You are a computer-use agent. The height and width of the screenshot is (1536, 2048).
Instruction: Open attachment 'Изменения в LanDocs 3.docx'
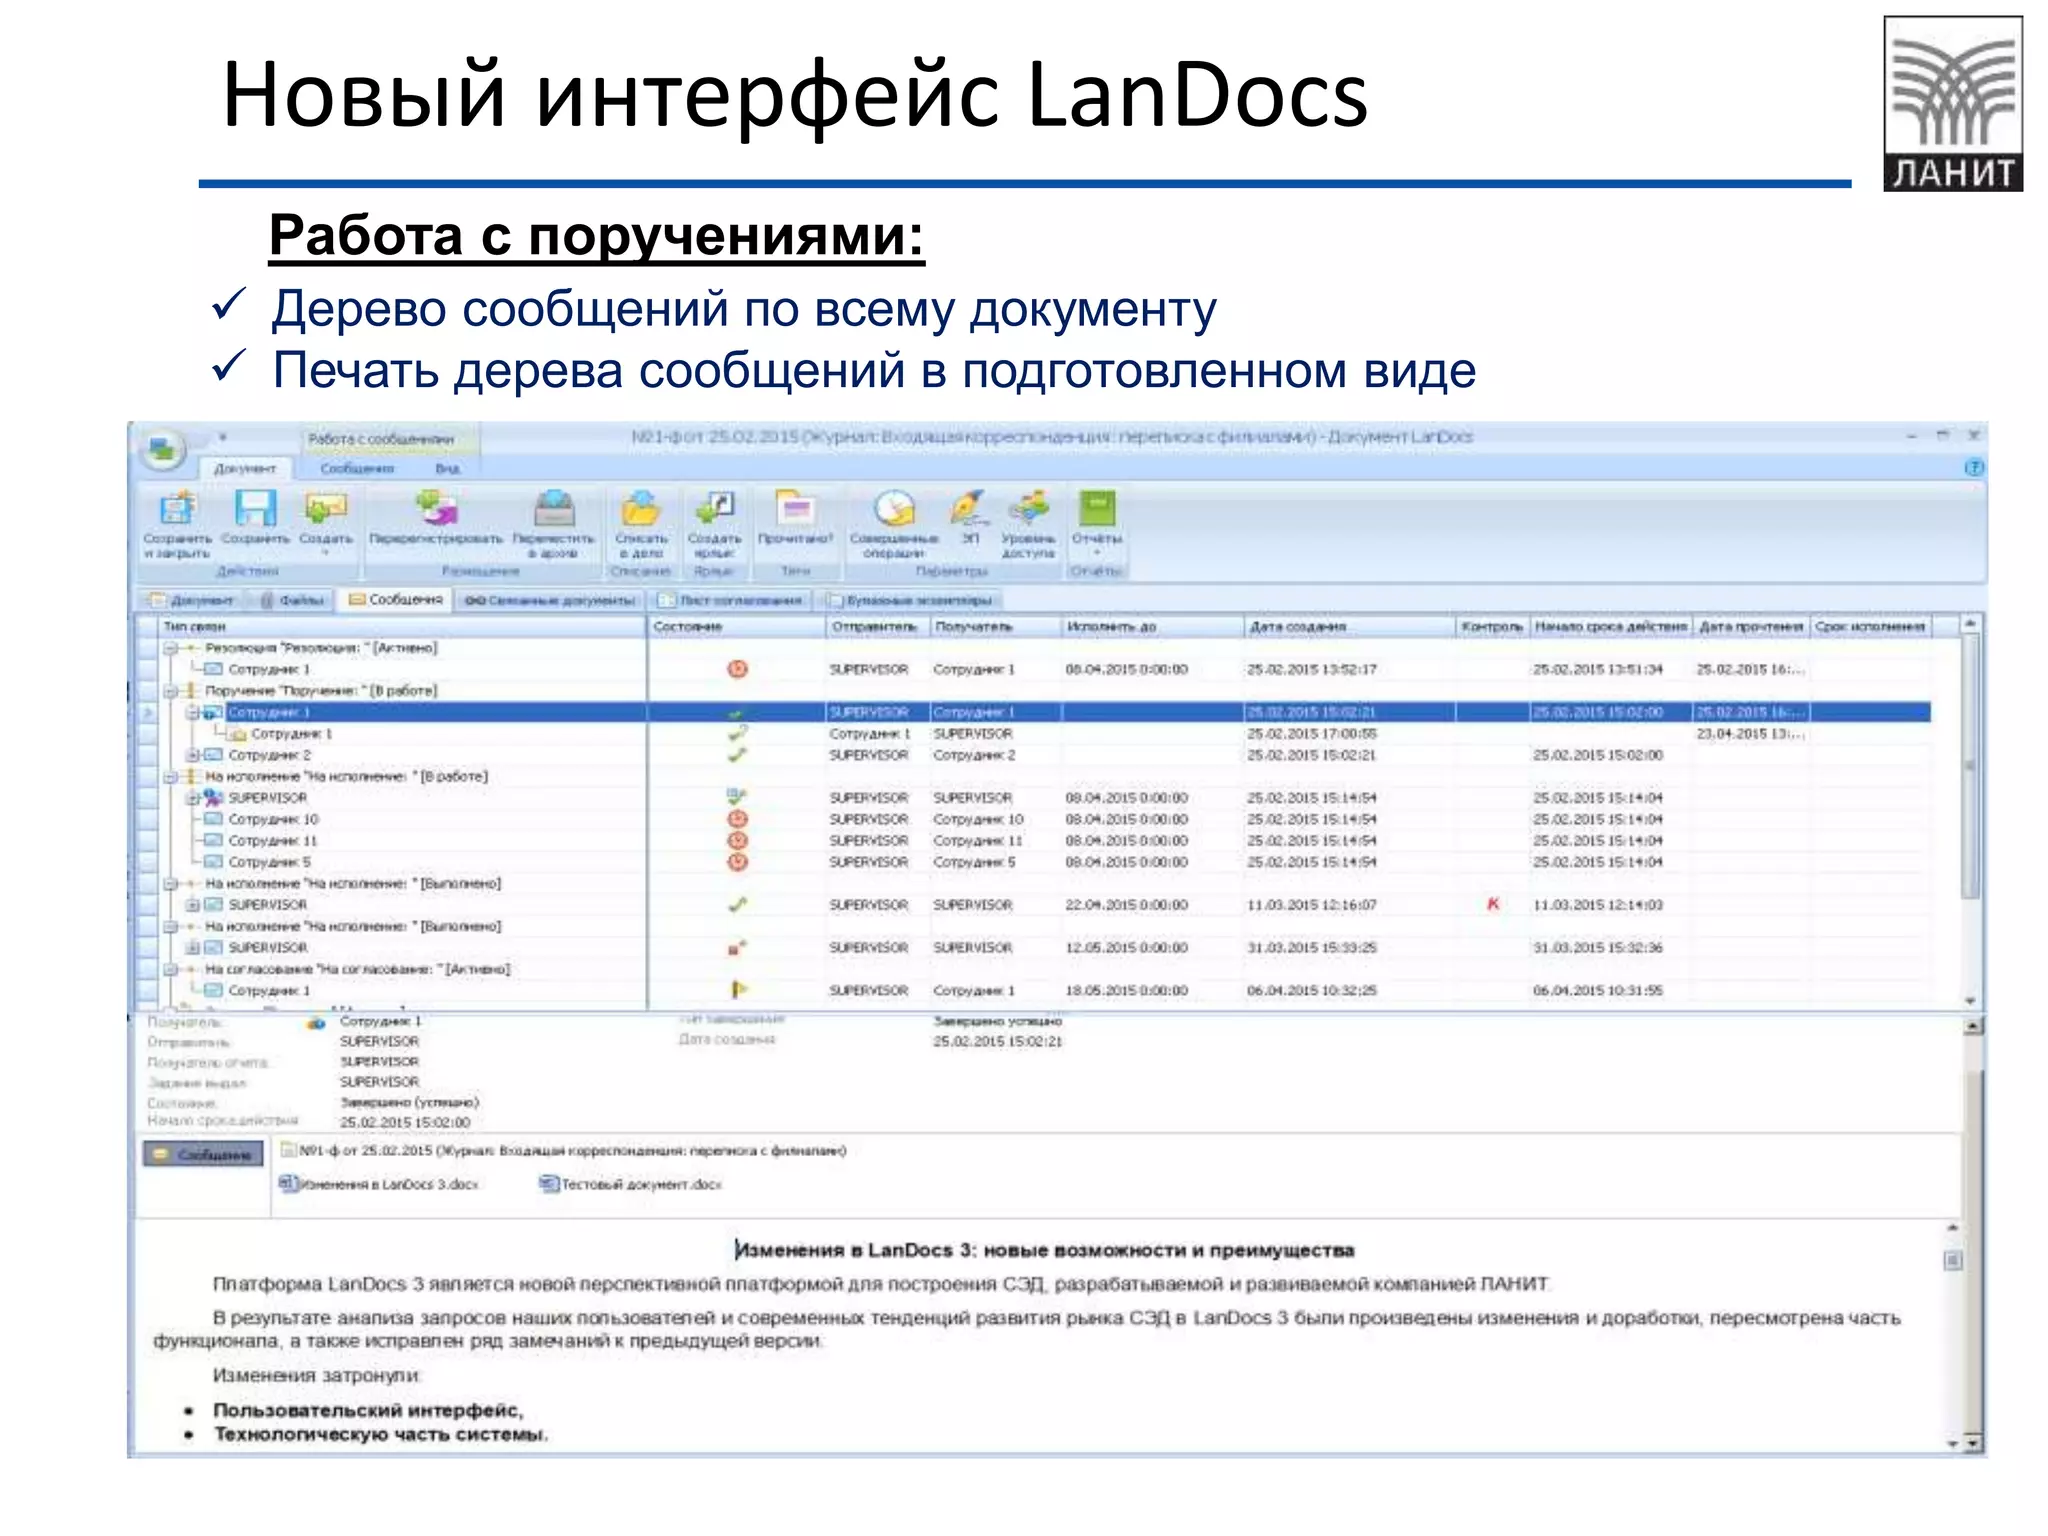379,1184
